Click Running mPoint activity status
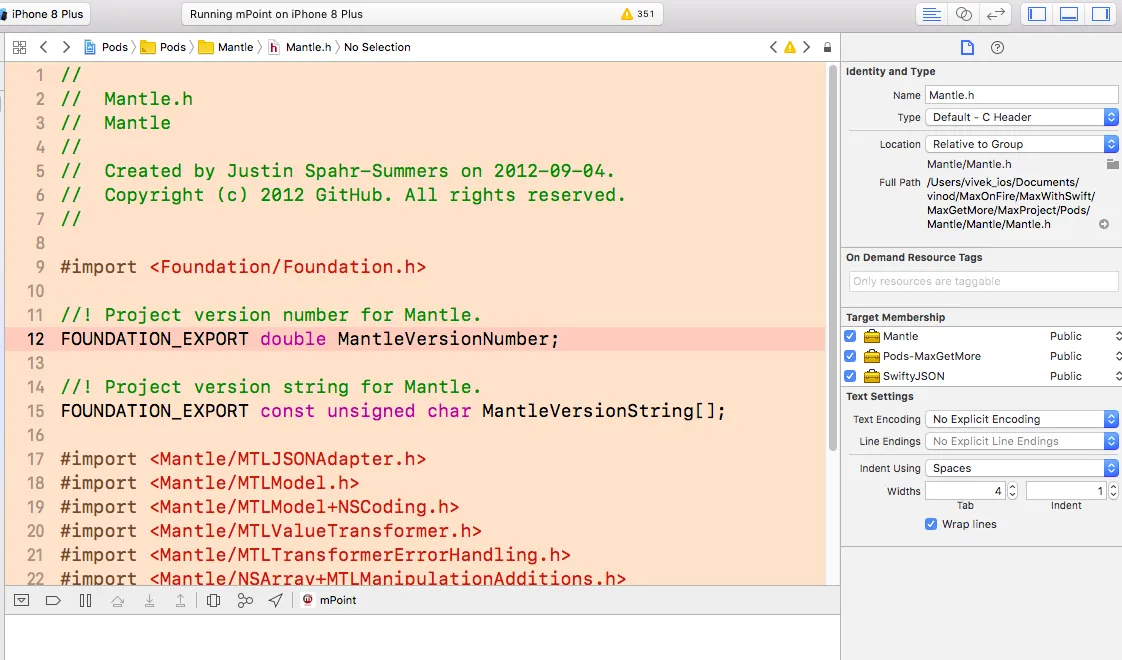1122x660 pixels. click(x=276, y=14)
